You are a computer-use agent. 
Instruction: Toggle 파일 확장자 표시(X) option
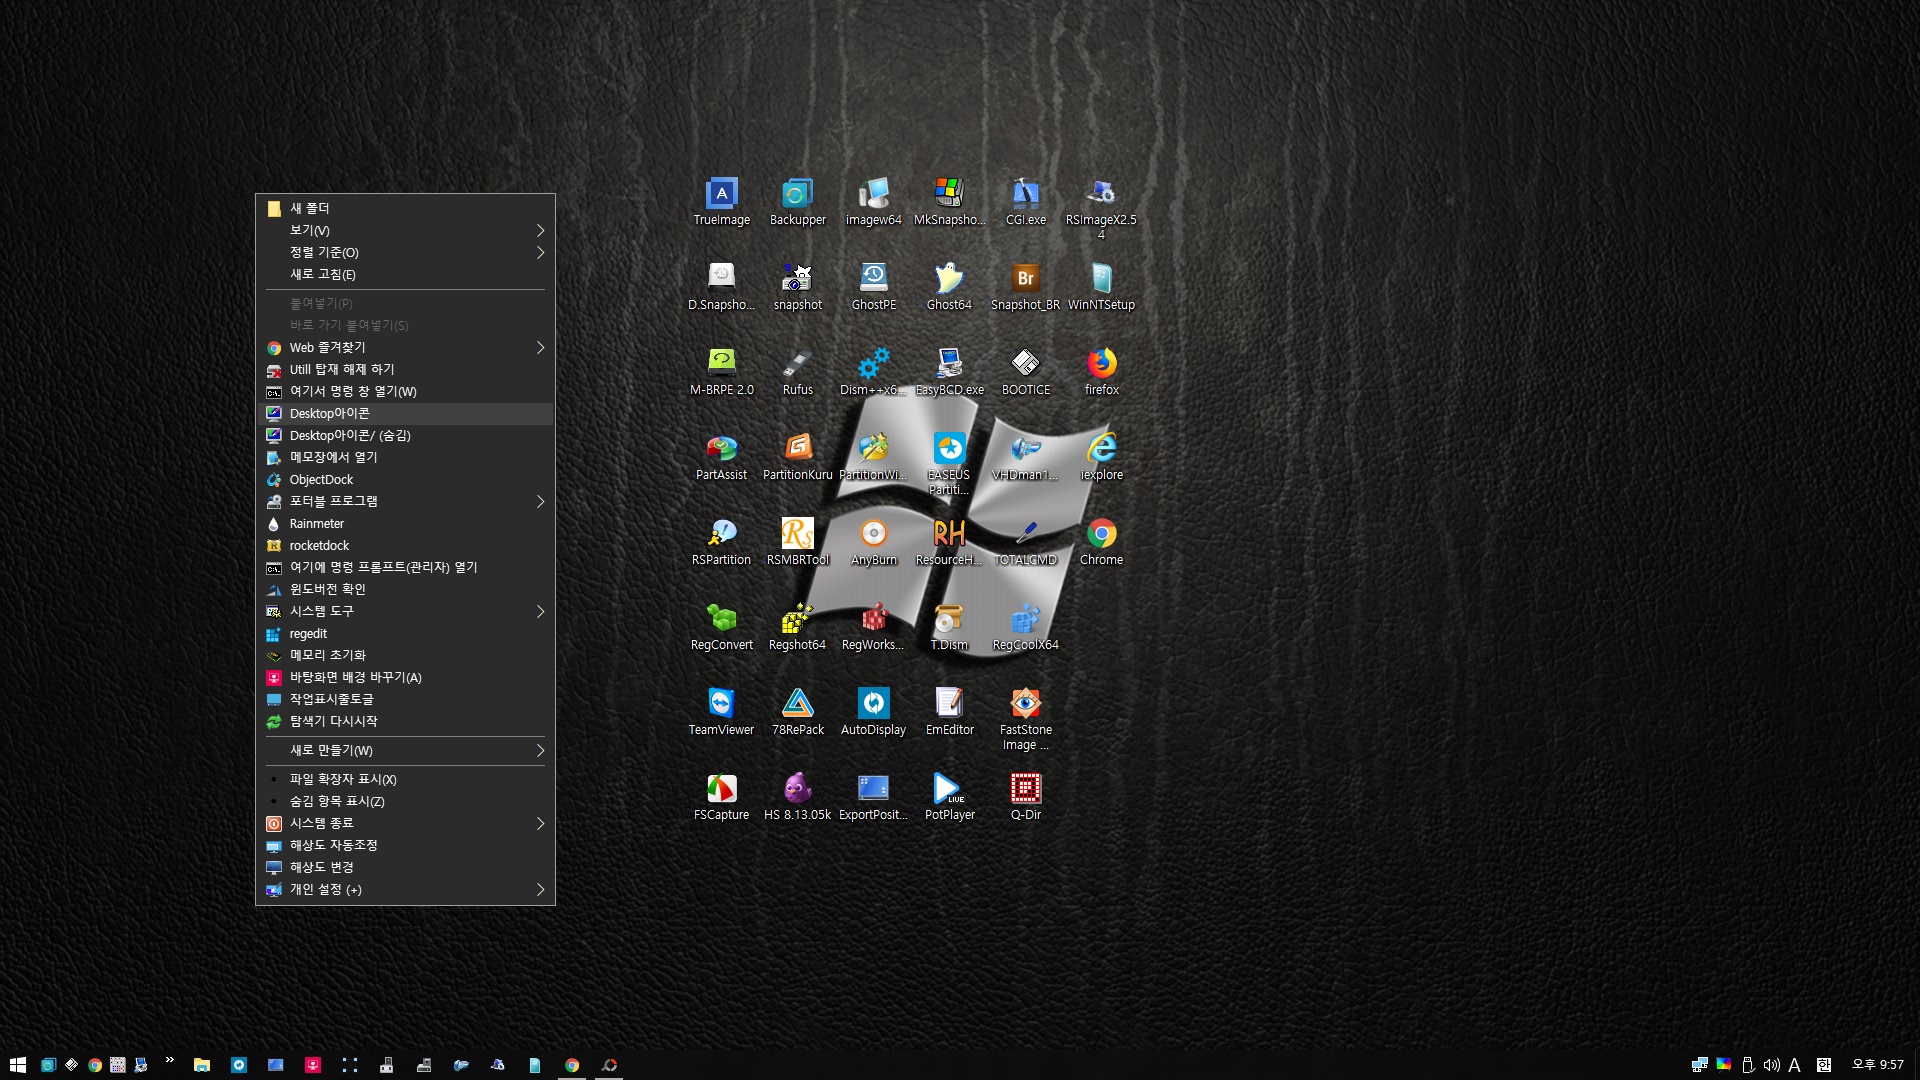pyautogui.click(x=405, y=779)
